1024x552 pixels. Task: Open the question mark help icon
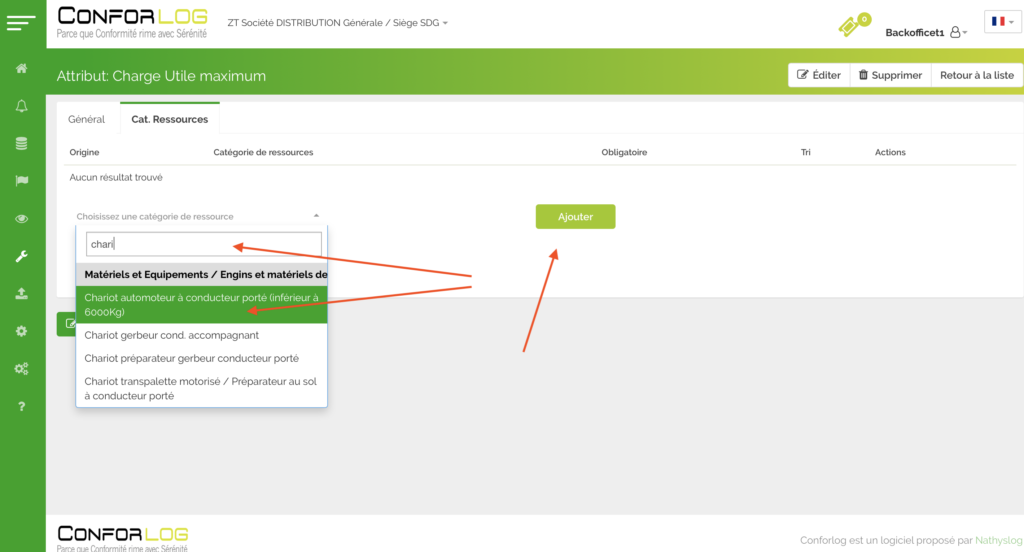21,406
